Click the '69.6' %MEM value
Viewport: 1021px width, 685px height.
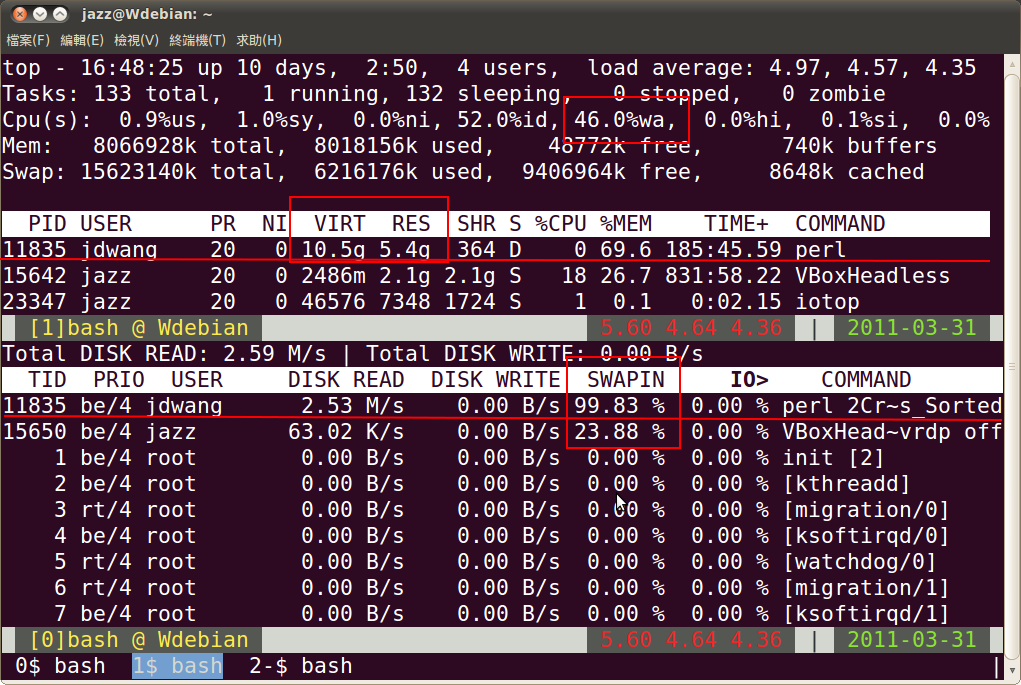click(626, 250)
